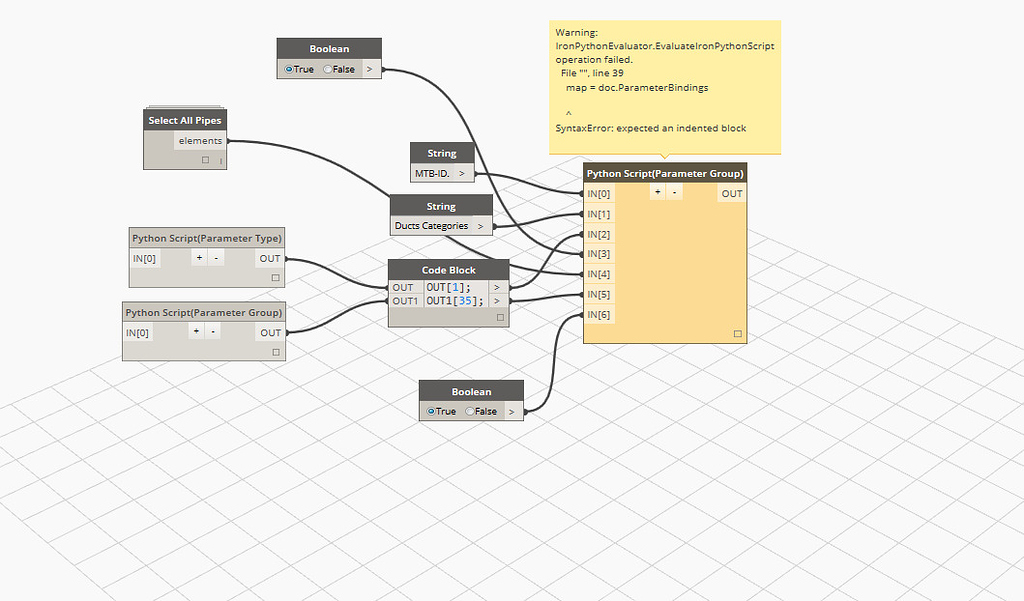Remove an input with - on the large Python node
Image resolution: width=1024 pixels, height=601 pixels.
click(674, 192)
